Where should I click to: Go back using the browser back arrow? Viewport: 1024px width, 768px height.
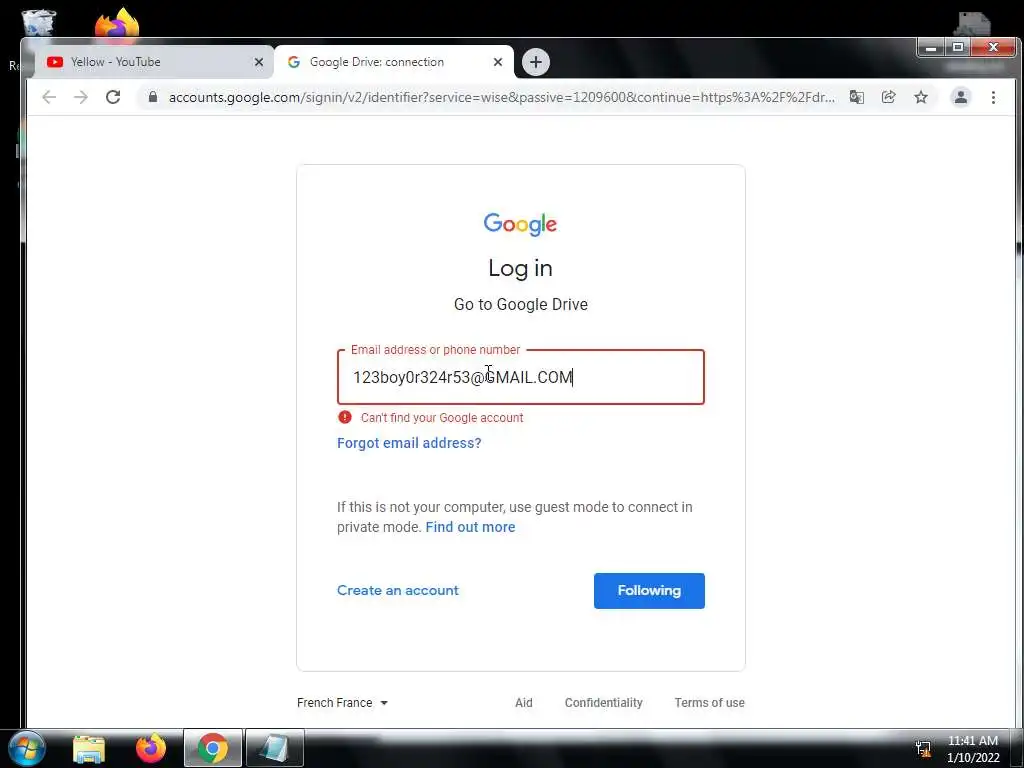[49, 97]
